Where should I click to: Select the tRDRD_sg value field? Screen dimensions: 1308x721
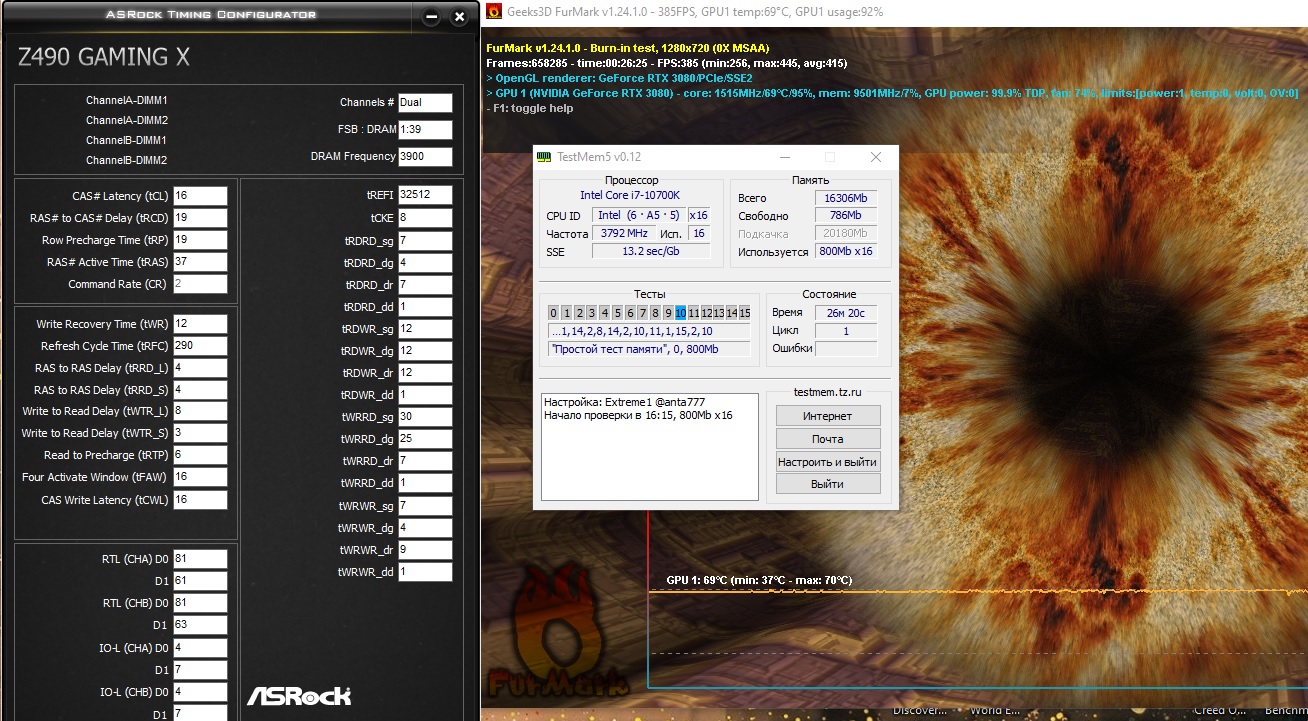pyautogui.click(x=425, y=241)
